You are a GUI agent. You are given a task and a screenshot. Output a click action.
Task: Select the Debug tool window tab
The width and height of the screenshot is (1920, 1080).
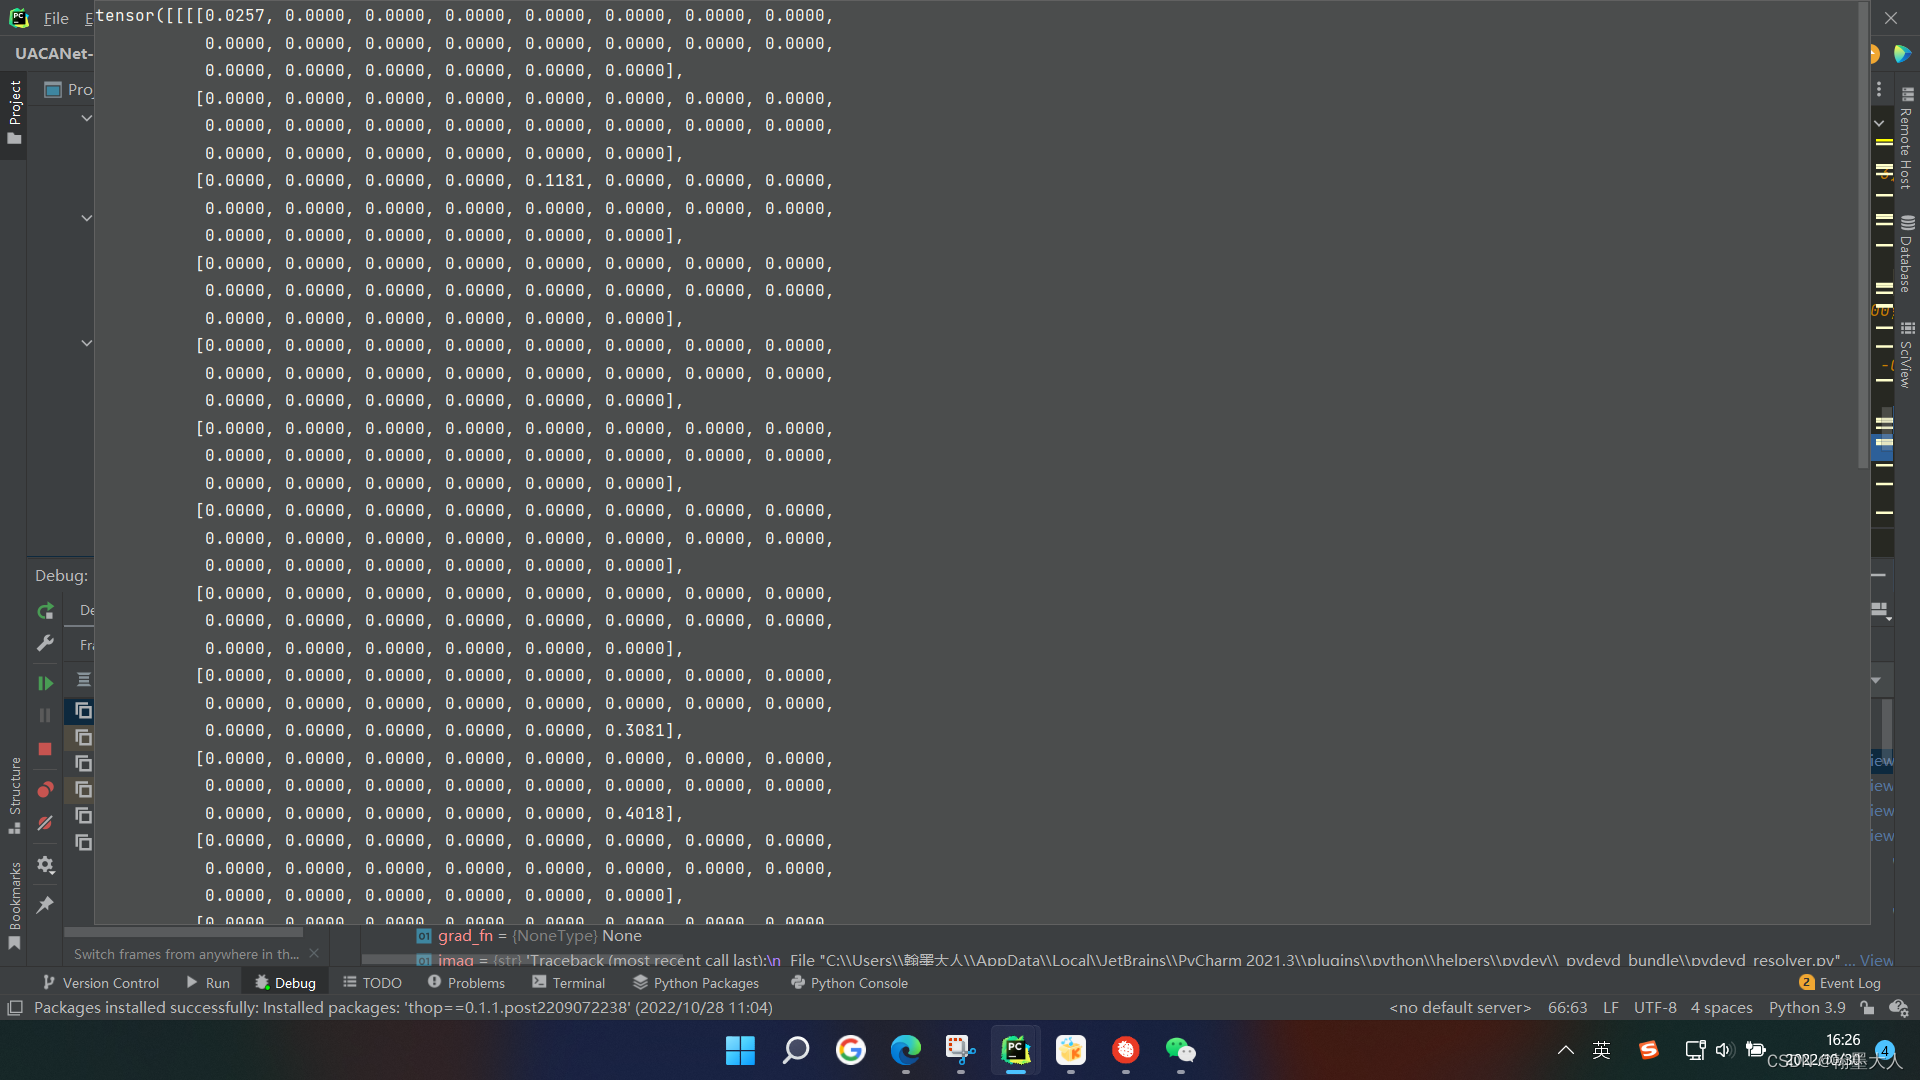[285, 983]
